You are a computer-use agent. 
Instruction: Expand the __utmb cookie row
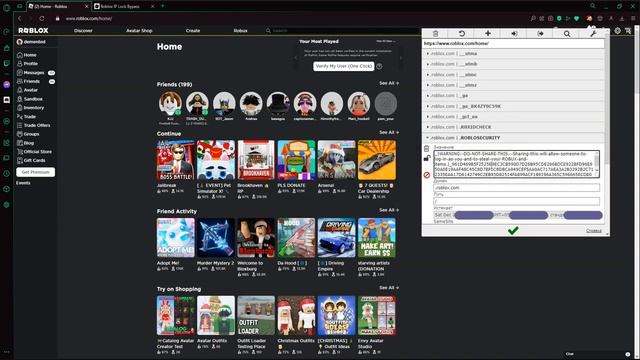513,64
